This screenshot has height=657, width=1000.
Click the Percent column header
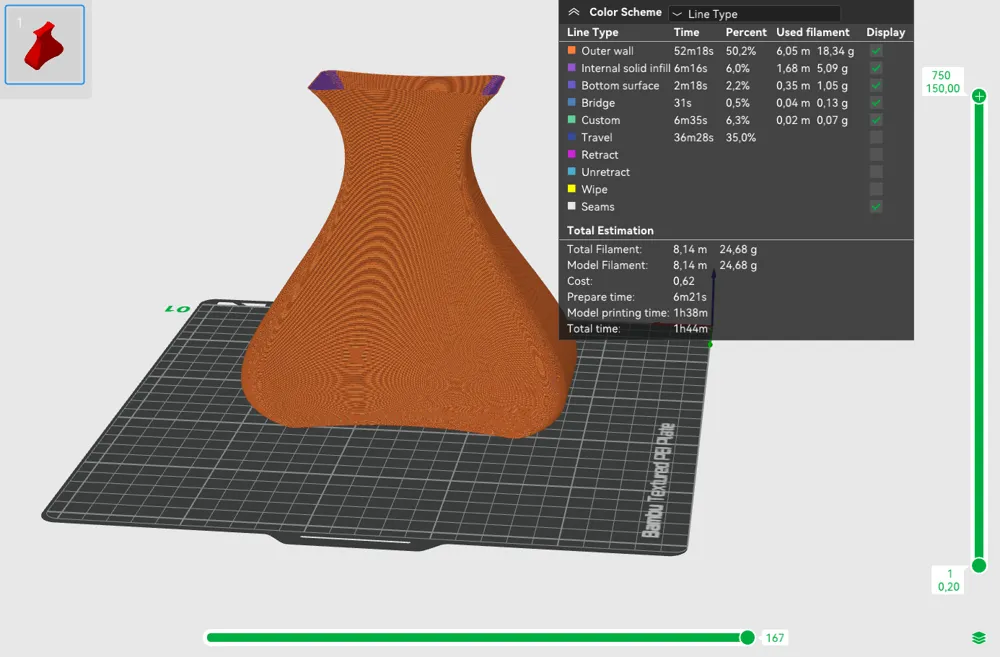click(x=746, y=32)
